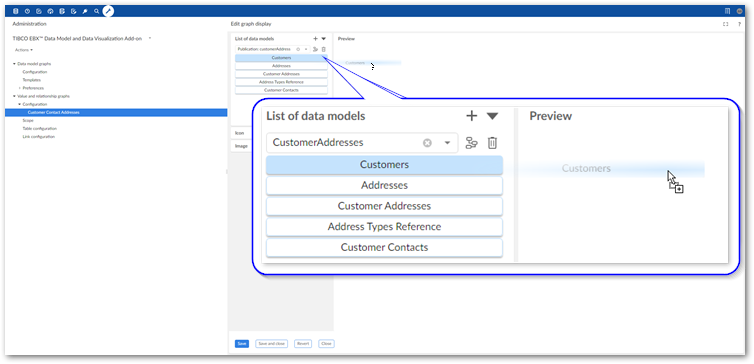
Task: Open the Image section tab
Action: pyautogui.click(x=242, y=146)
